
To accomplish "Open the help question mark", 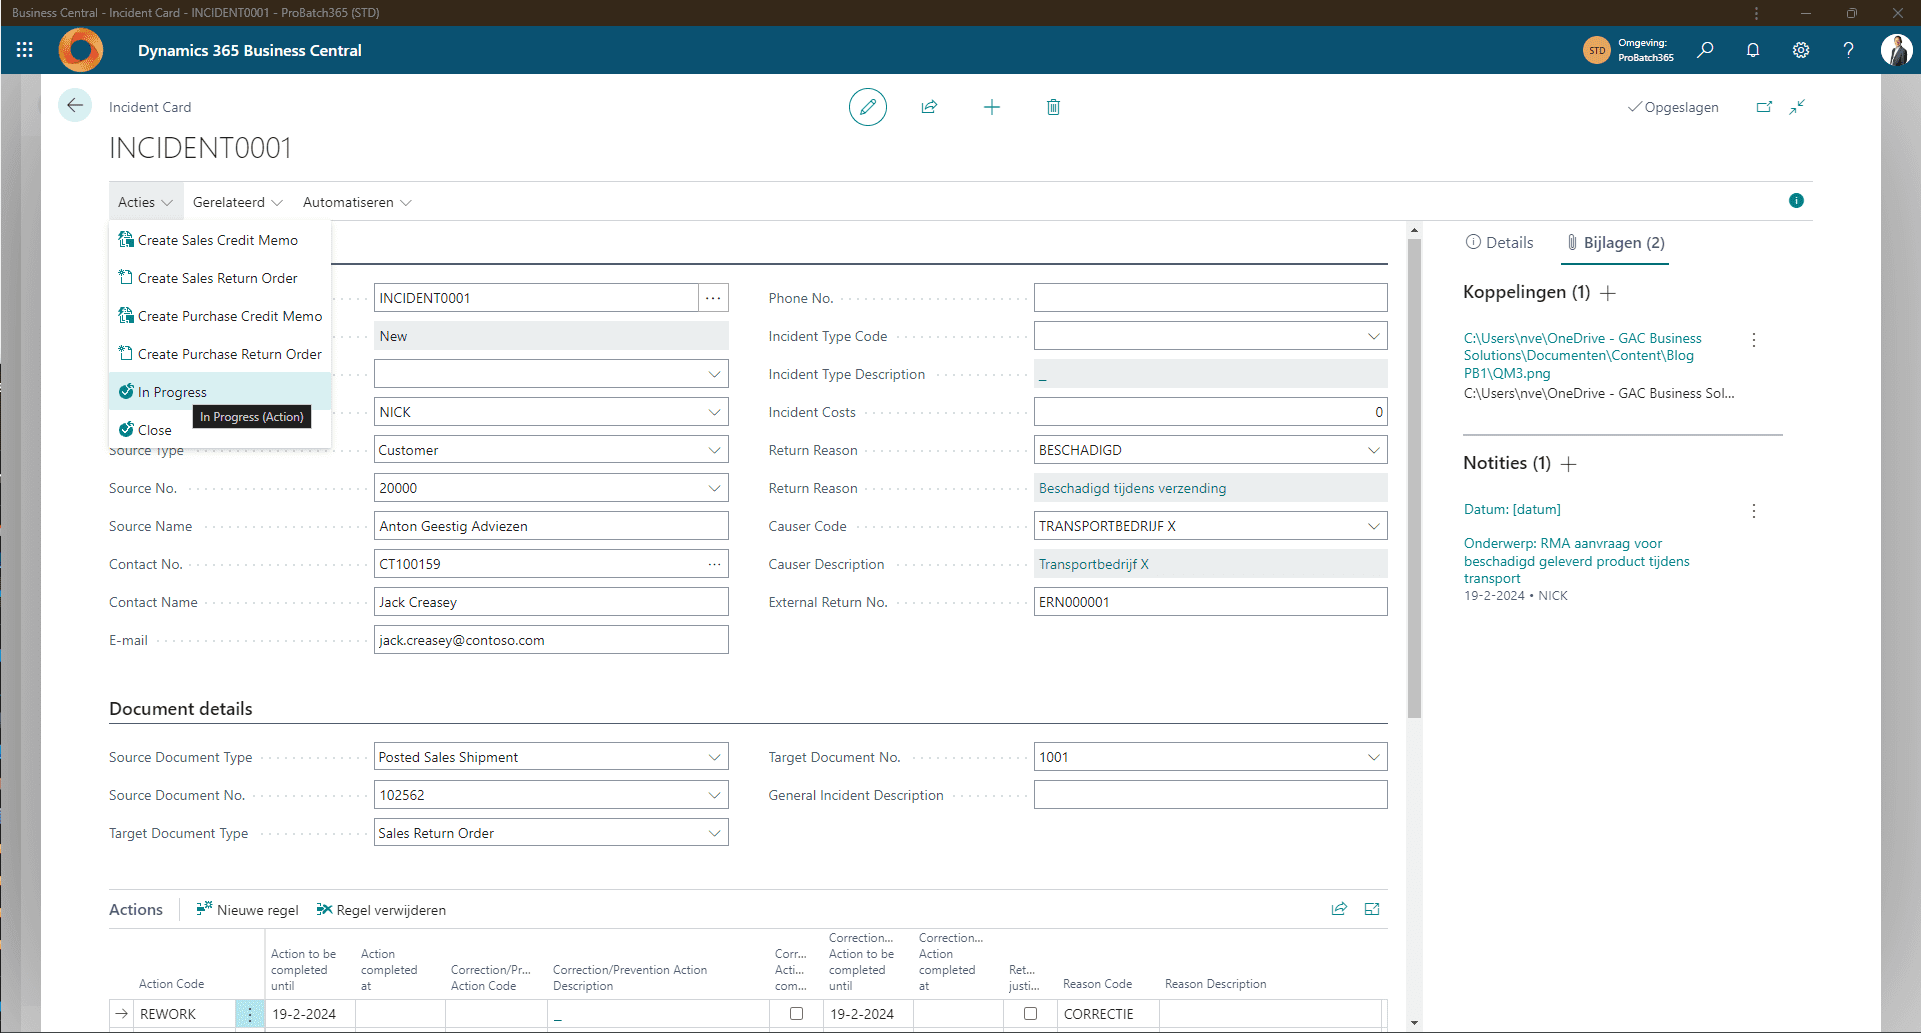I will [x=1849, y=50].
